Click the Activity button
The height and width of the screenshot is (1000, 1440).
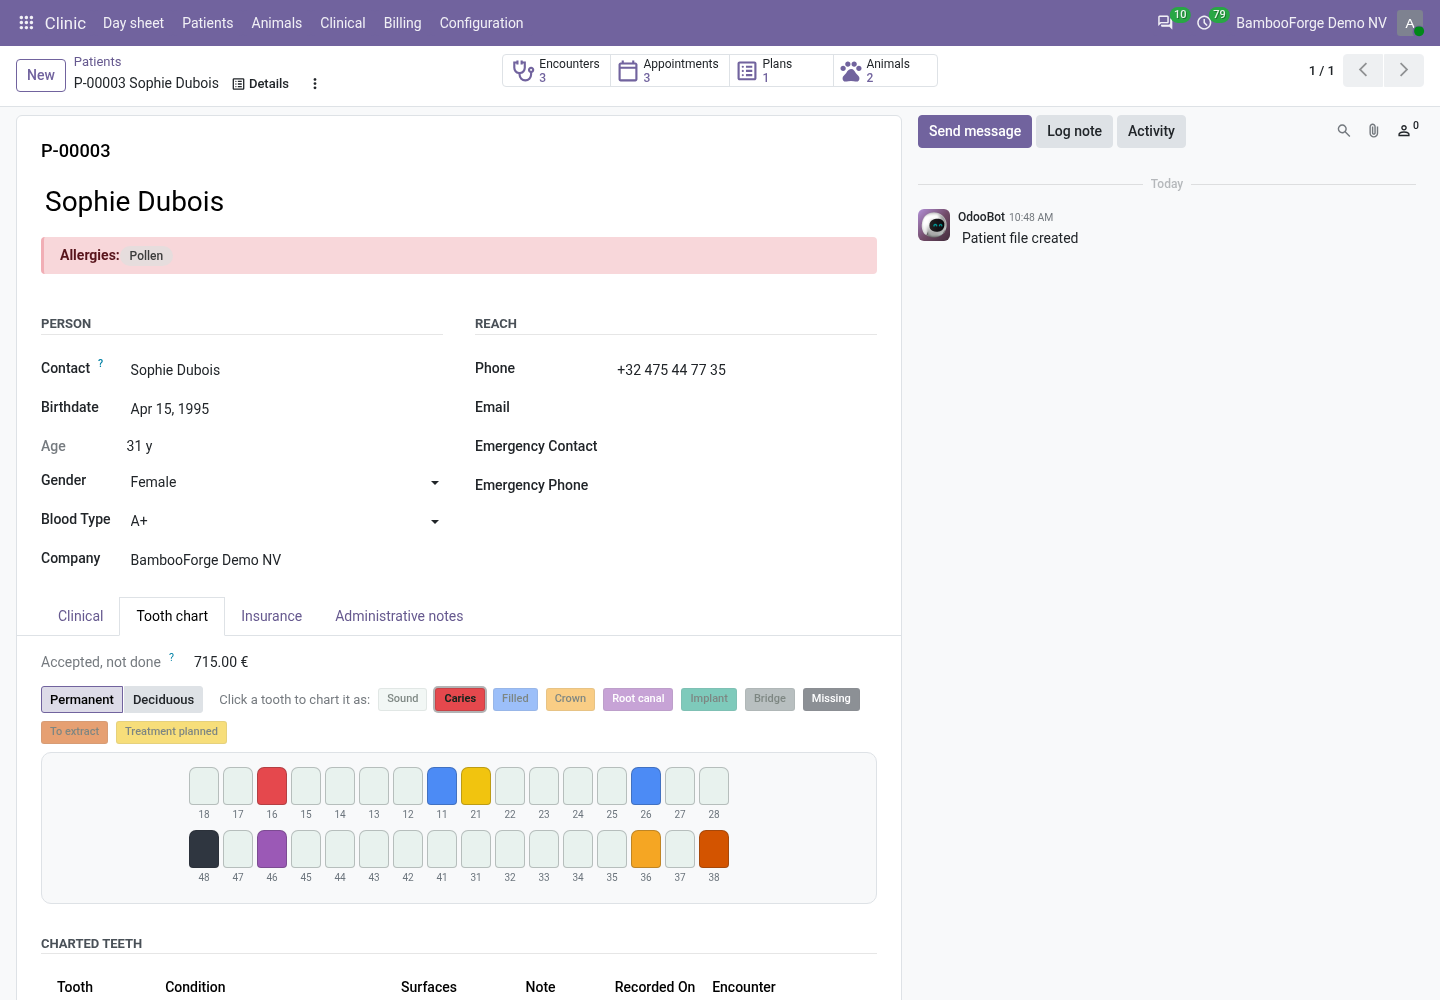click(x=1151, y=131)
